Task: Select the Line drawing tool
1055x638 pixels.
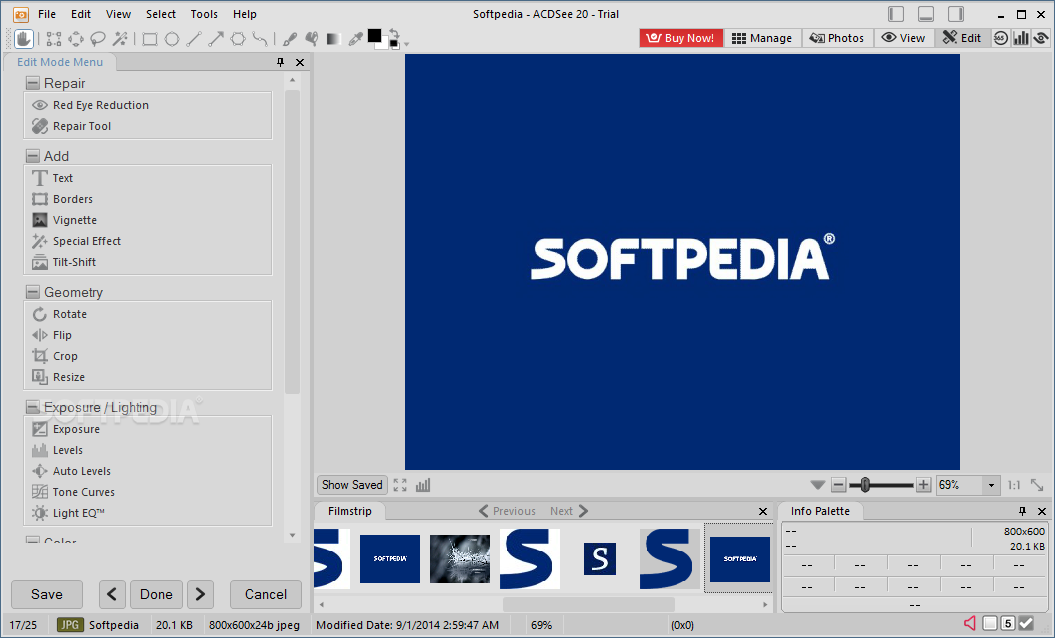Action: point(194,39)
